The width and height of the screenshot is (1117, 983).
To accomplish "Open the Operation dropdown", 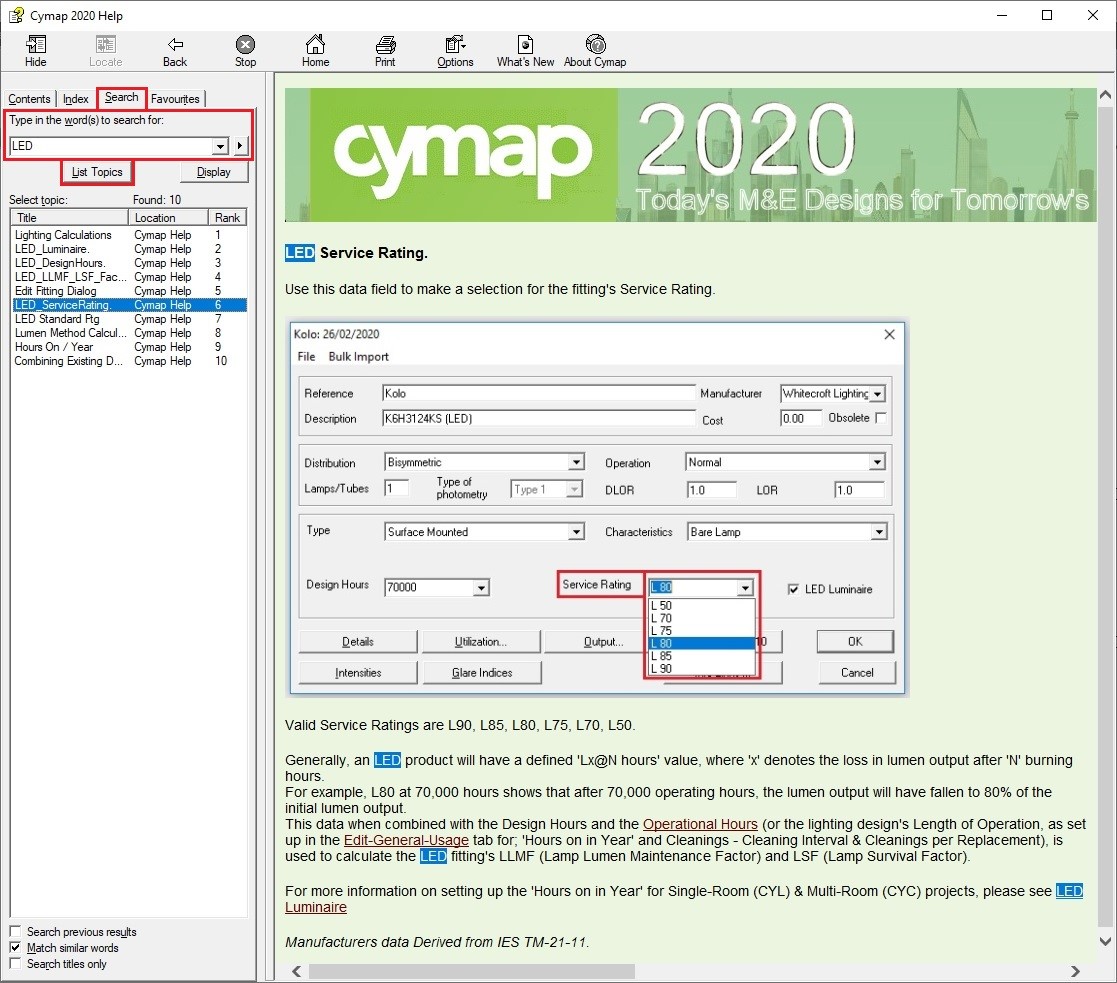I will tap(877, 462).
